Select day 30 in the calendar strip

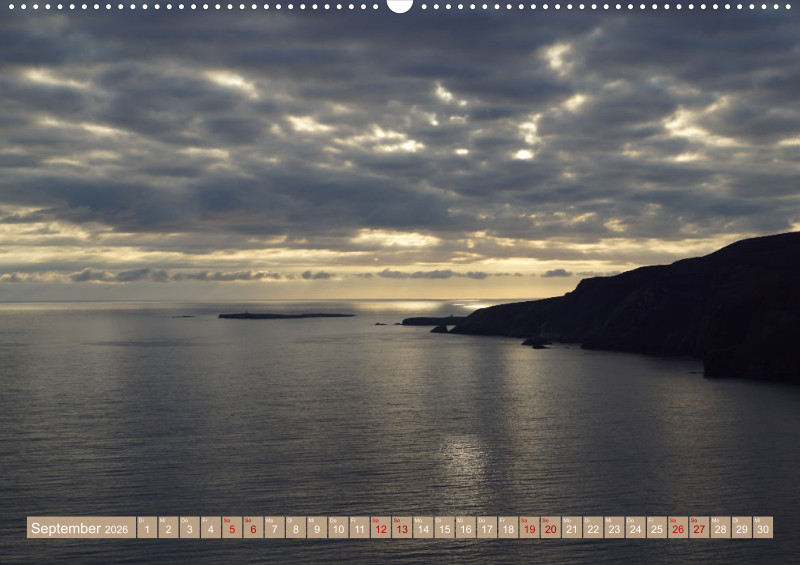(764, 527)
